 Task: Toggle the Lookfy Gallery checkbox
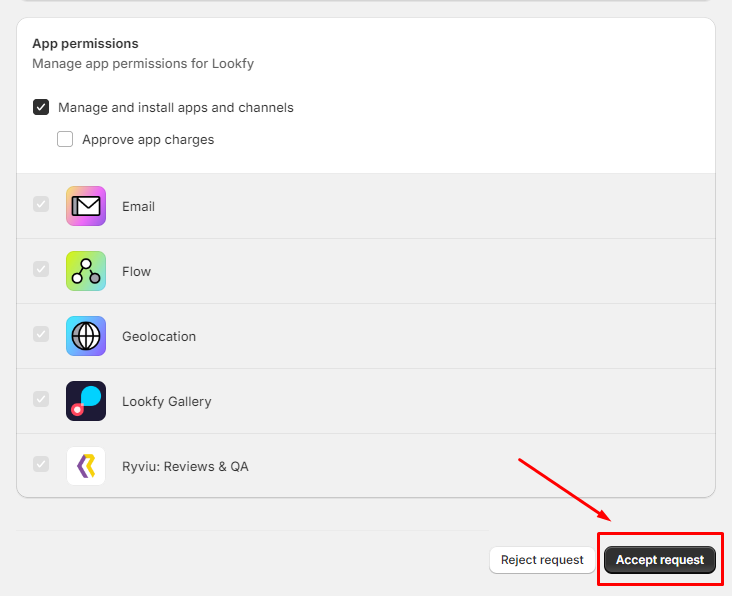(x=41, y=399)
